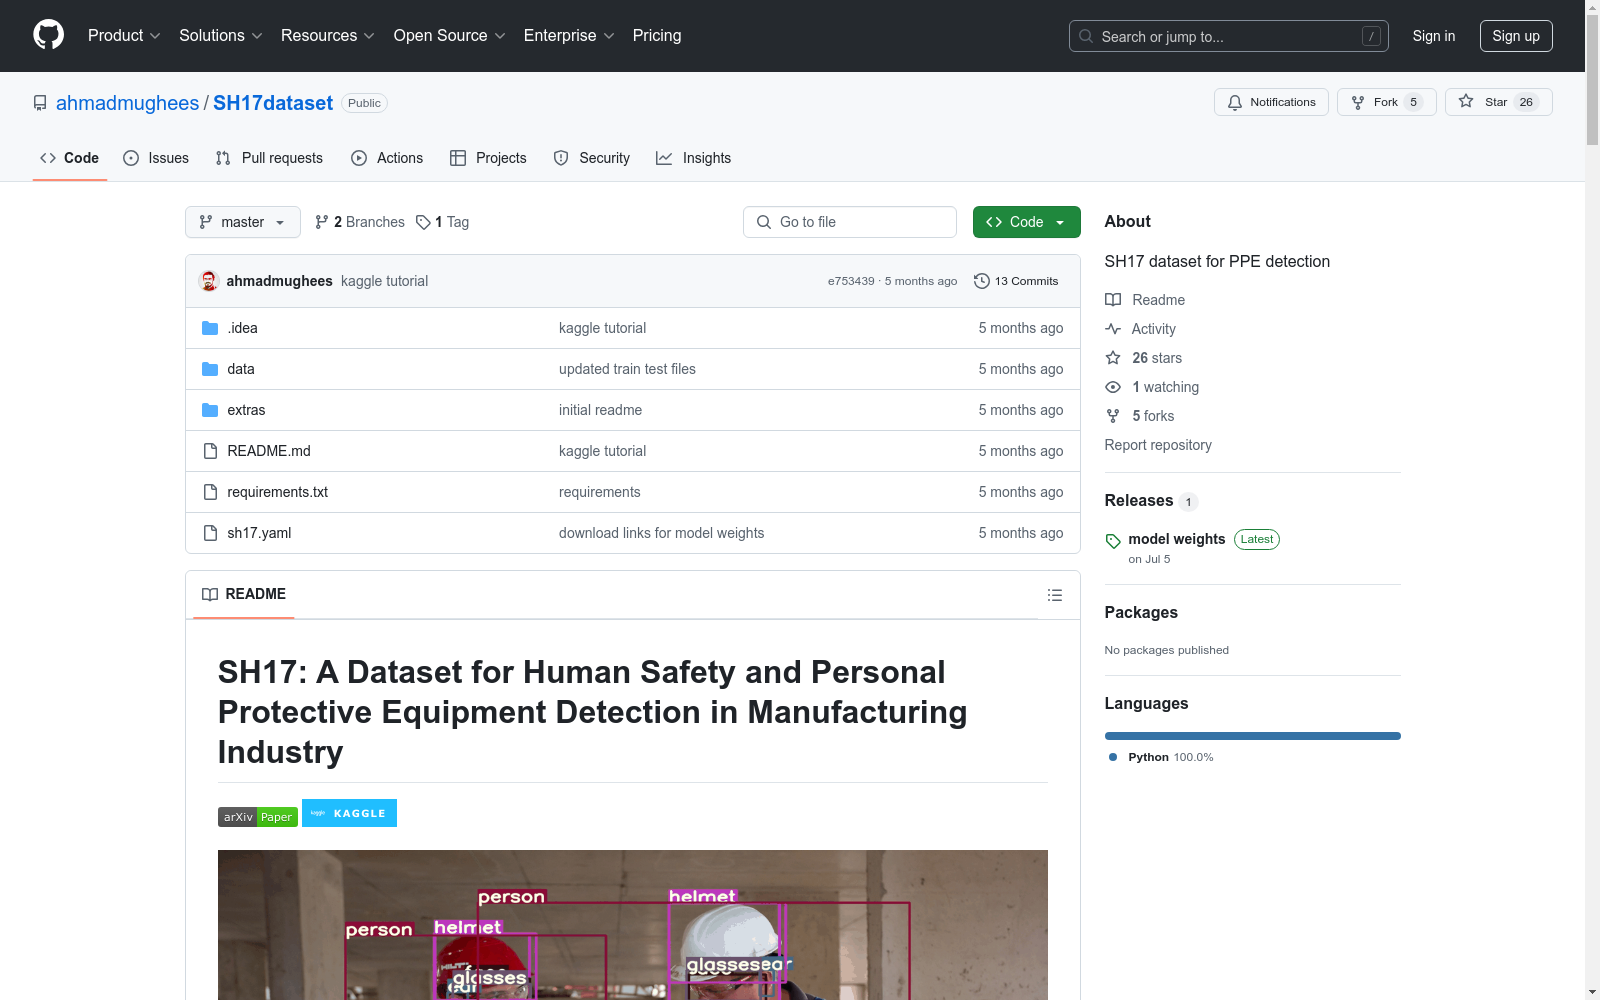Click the Notifications bell button
1600x1000 pixels.
click(1271, 102)
